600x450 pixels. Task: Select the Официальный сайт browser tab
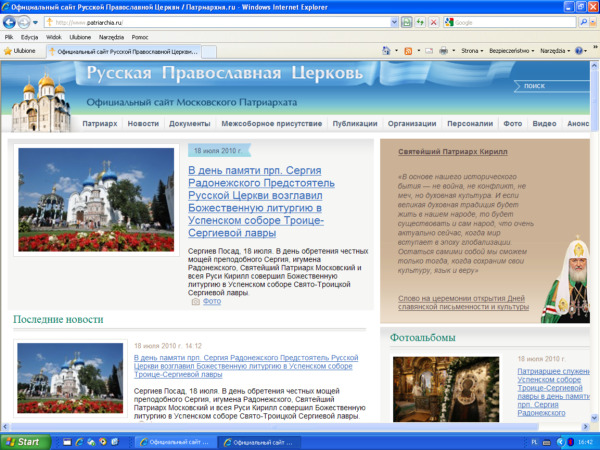tap(123, 52)
